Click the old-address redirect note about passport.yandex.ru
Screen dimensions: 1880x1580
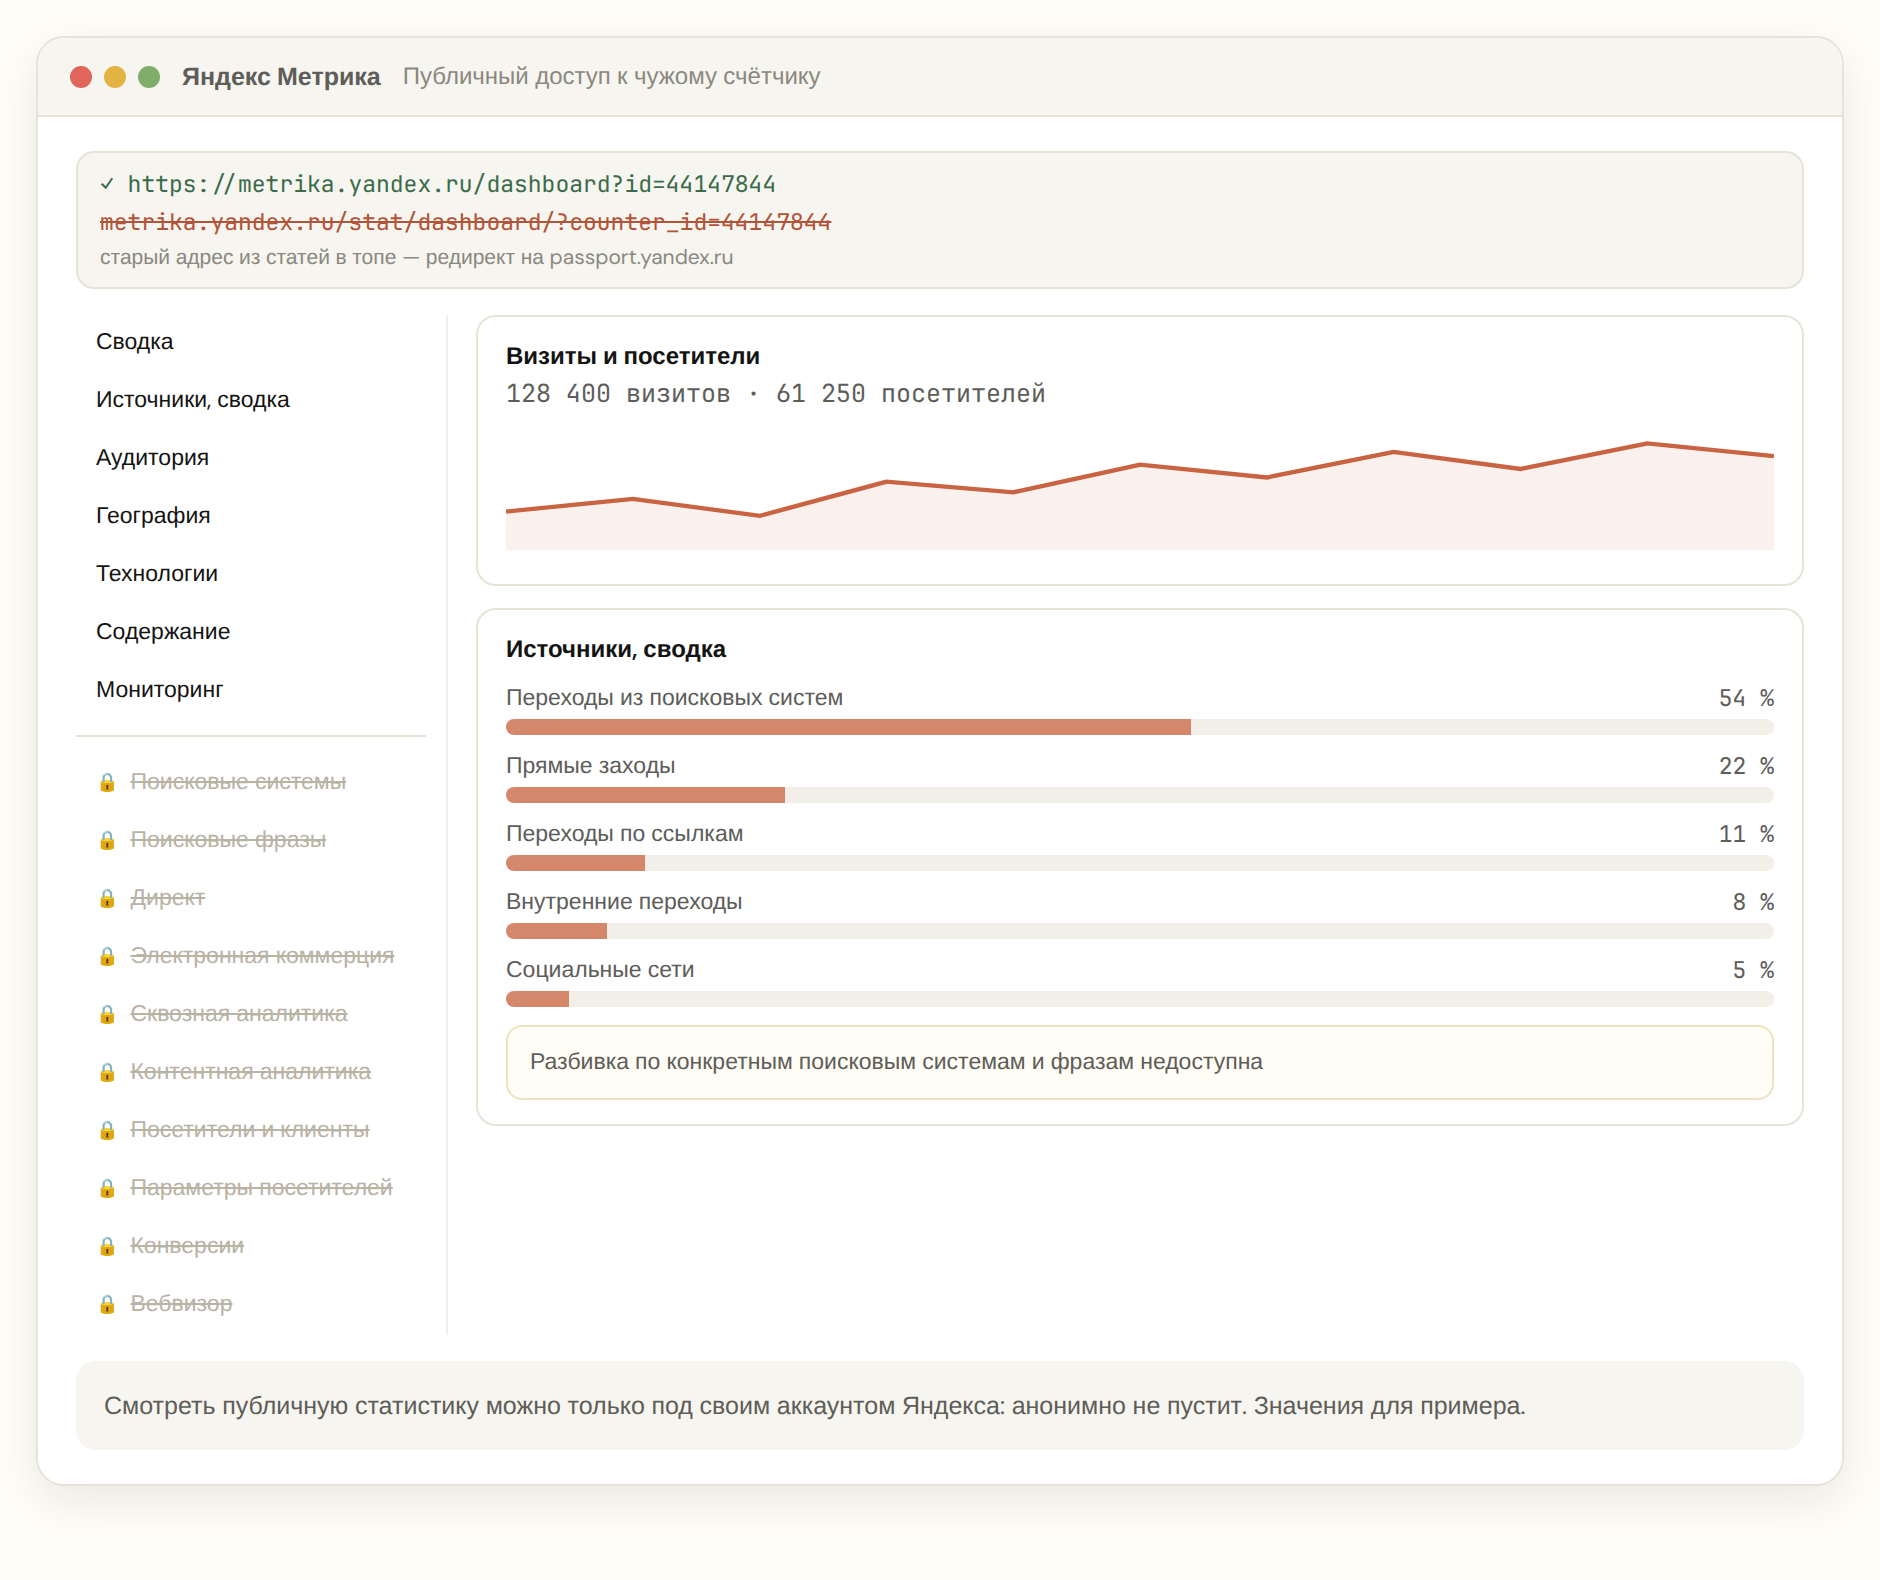point(417,257)
